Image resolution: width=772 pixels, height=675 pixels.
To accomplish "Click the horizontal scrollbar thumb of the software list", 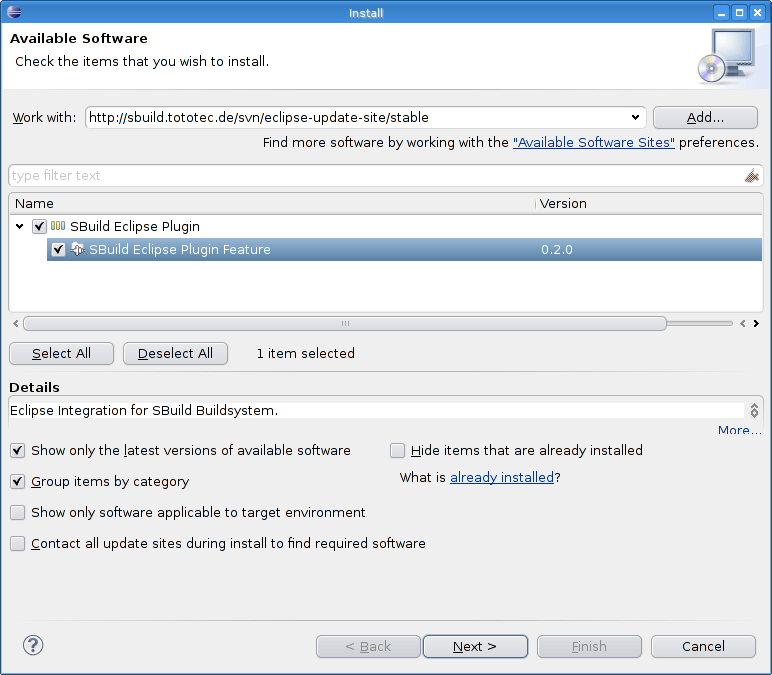I will pos(345,323).
